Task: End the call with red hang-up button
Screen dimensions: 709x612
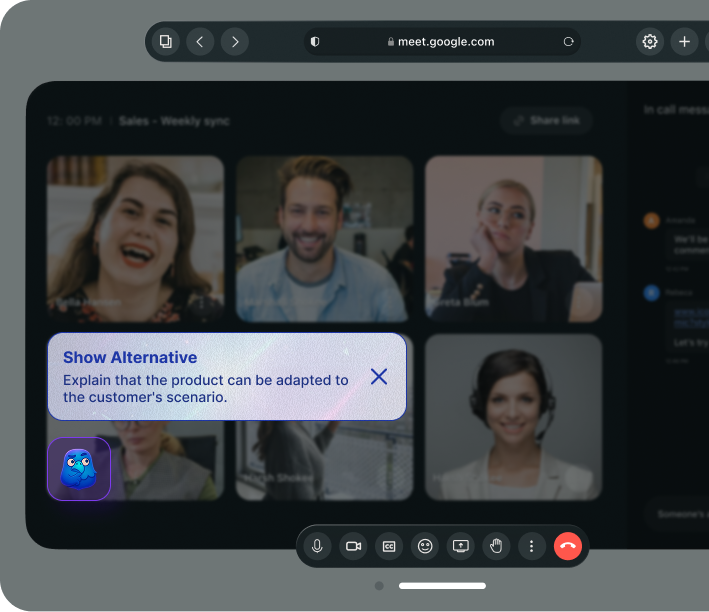Action: point(568,546)
